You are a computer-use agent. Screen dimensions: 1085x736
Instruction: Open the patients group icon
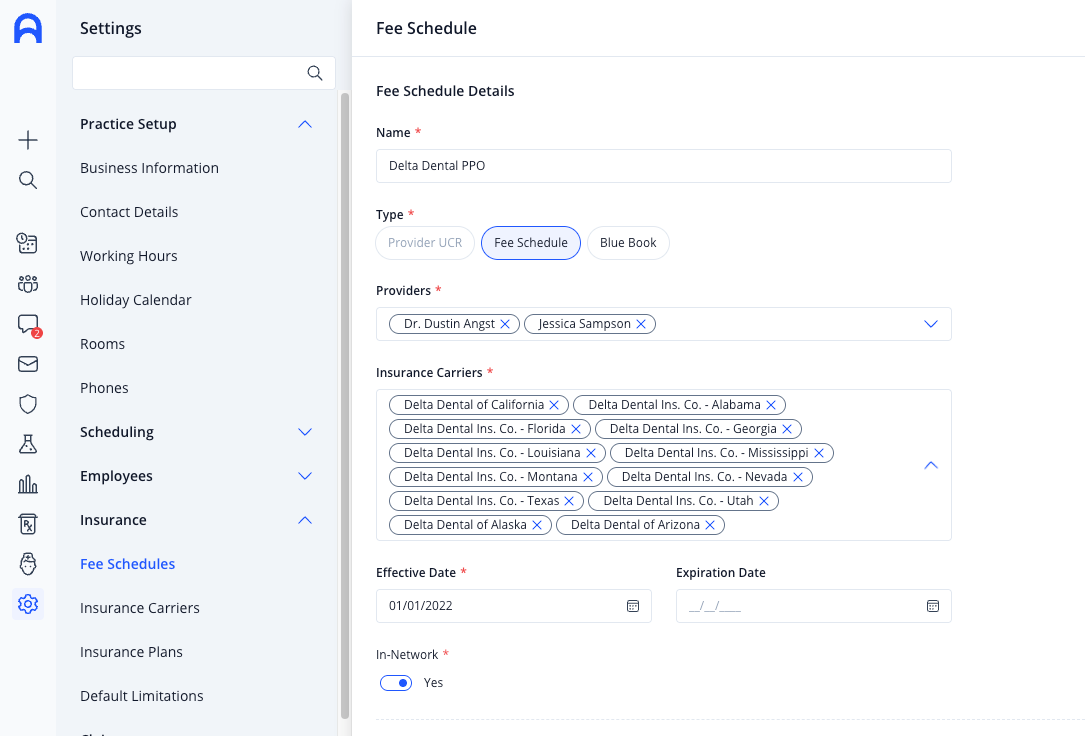(x=28, y=284)
